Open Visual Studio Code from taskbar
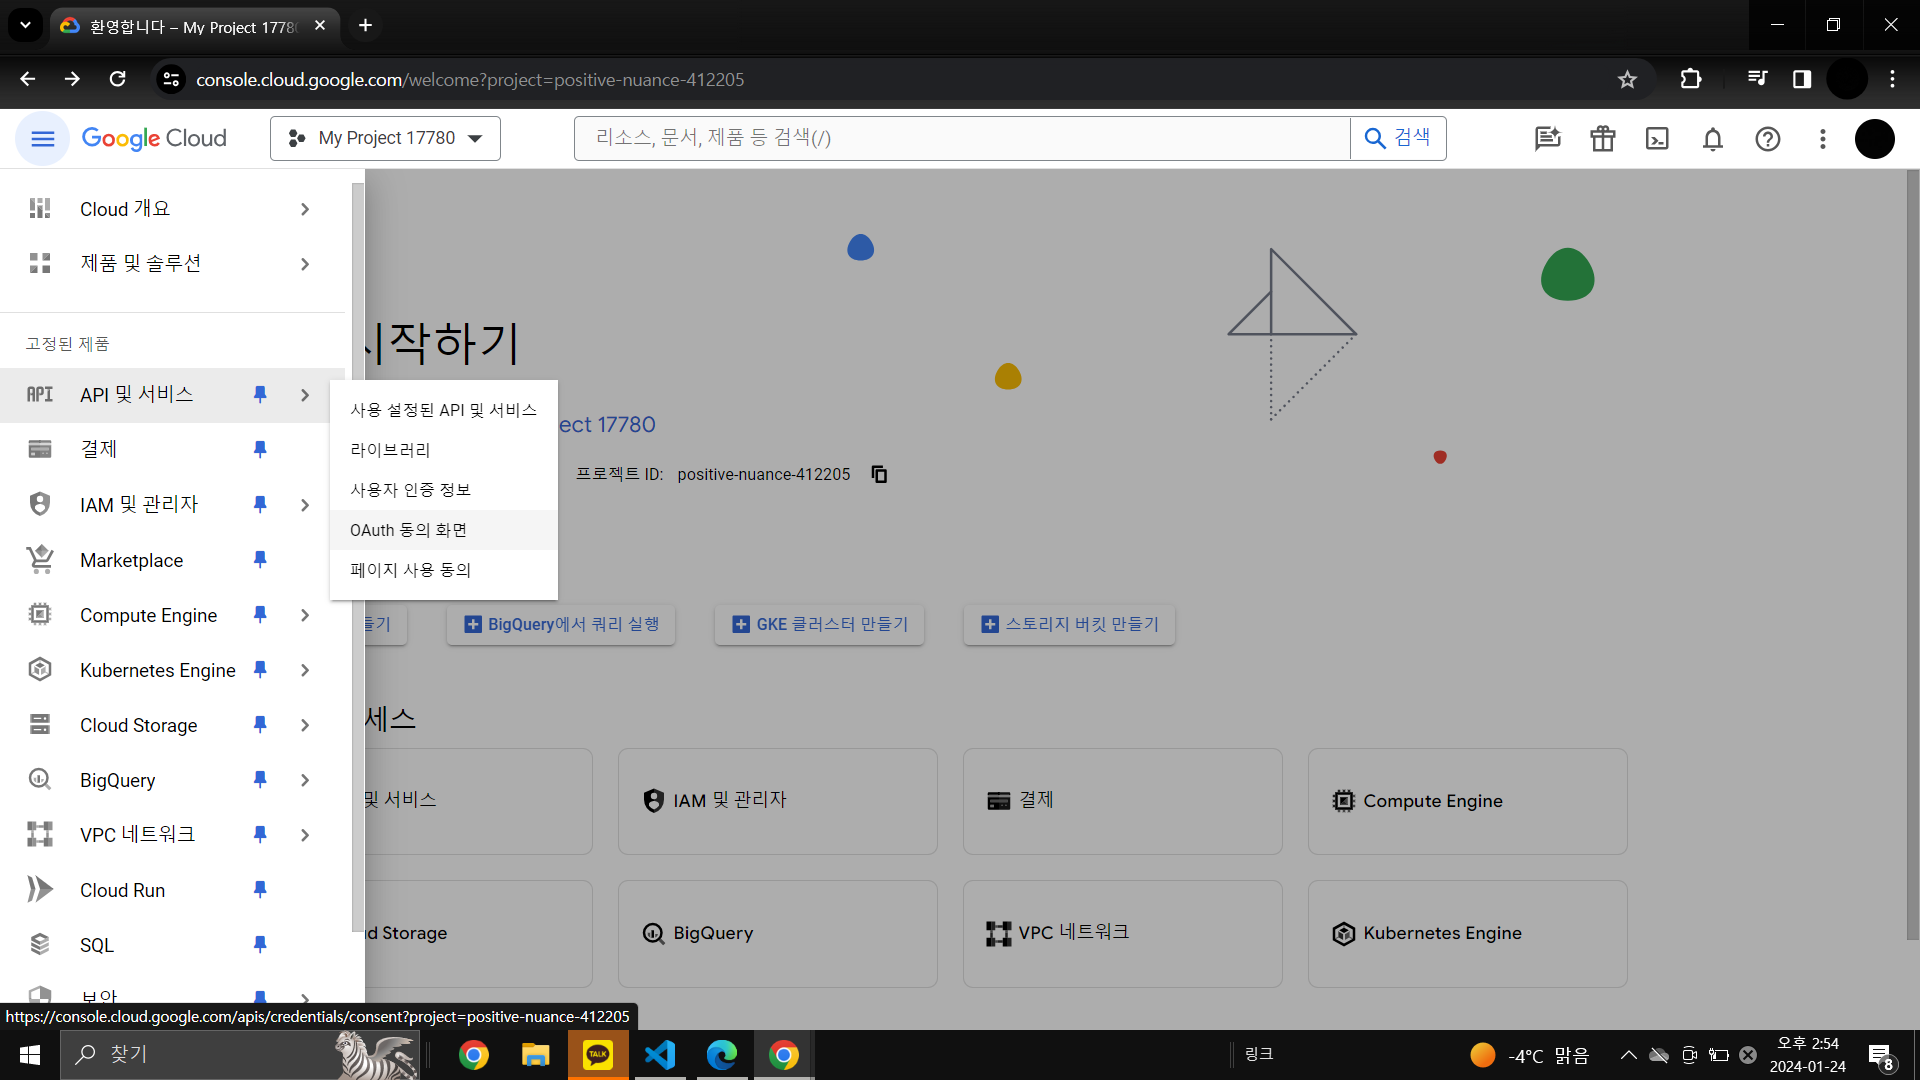This screenshot has width=1920, height=1080. click(x=660, y=1055)
